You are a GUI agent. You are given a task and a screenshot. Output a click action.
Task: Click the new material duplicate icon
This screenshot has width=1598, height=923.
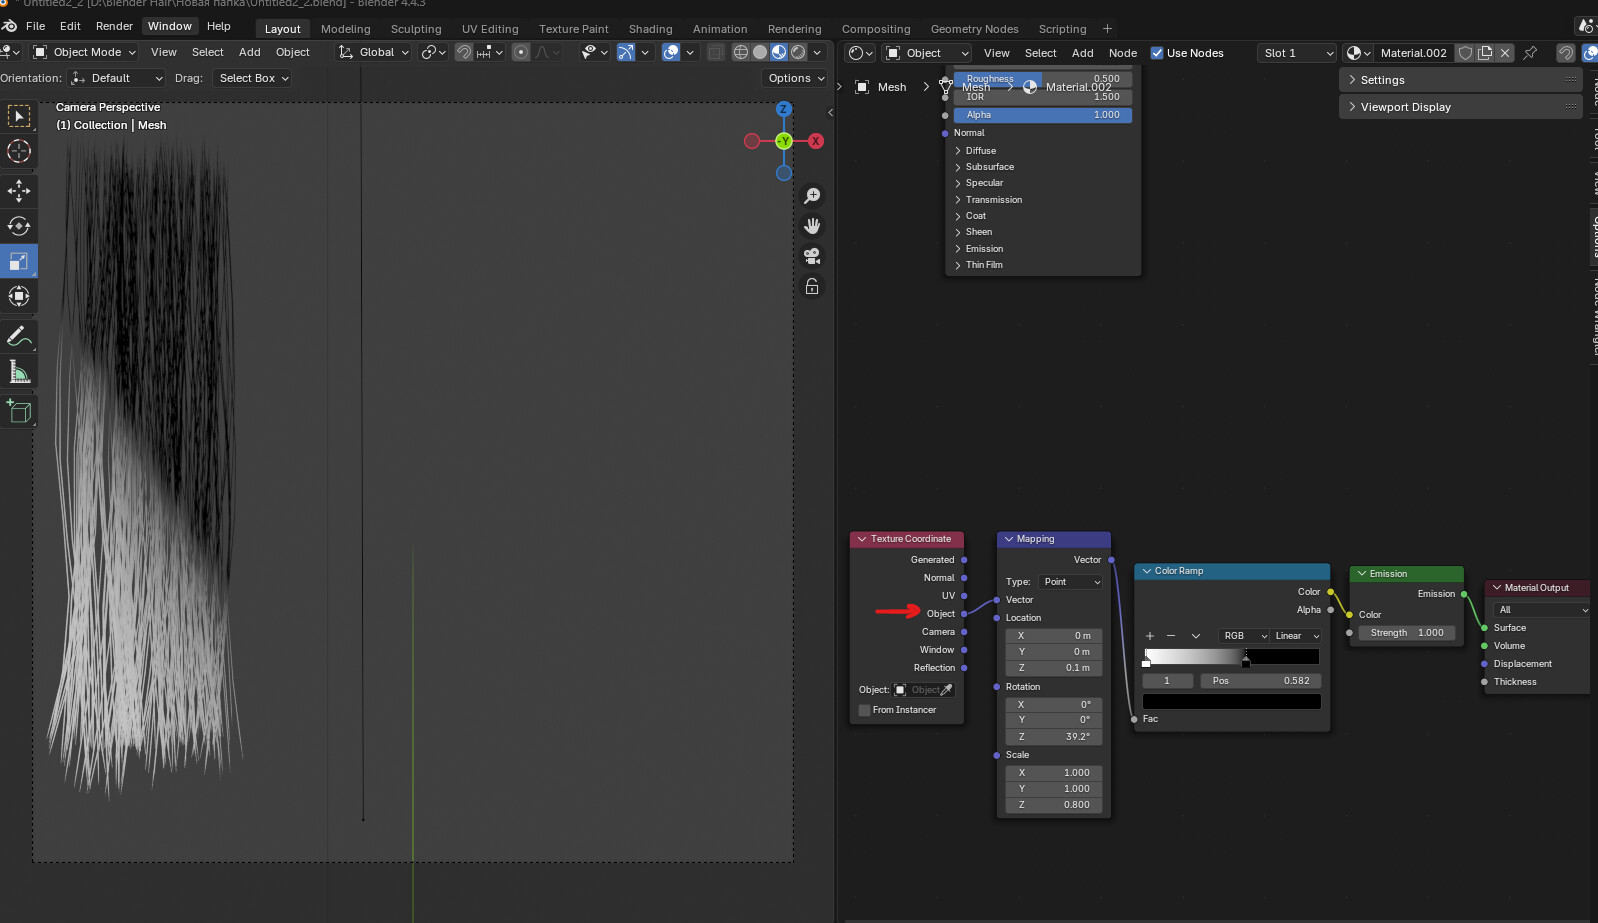coord(1485,53)
